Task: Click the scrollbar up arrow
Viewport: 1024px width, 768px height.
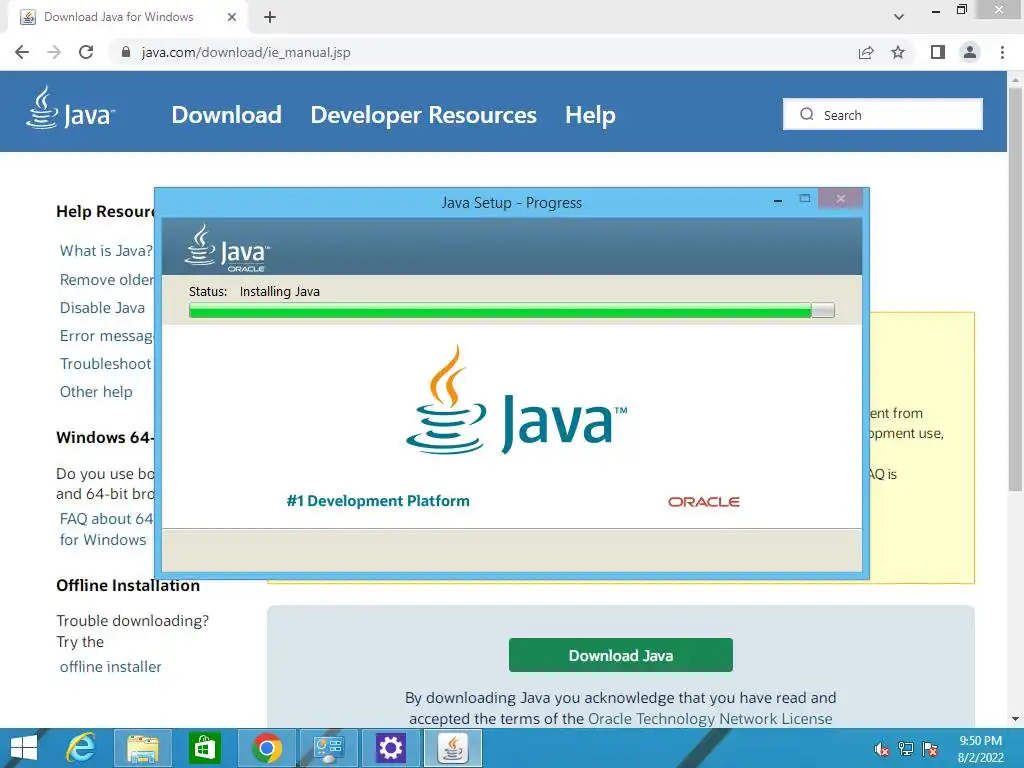Action: pos(1015,78)
